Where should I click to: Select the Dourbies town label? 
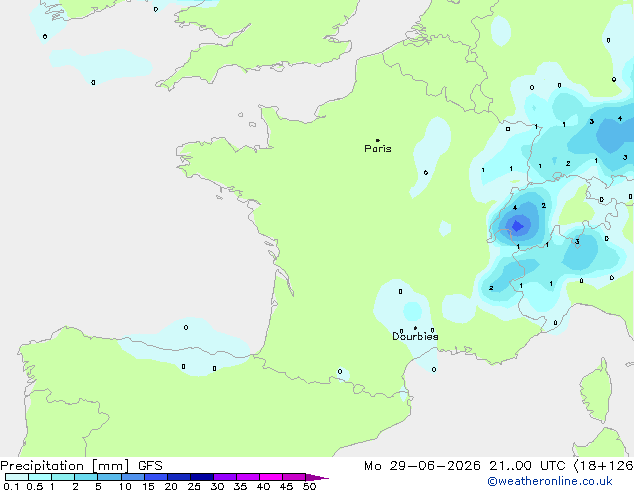(415, 336)
